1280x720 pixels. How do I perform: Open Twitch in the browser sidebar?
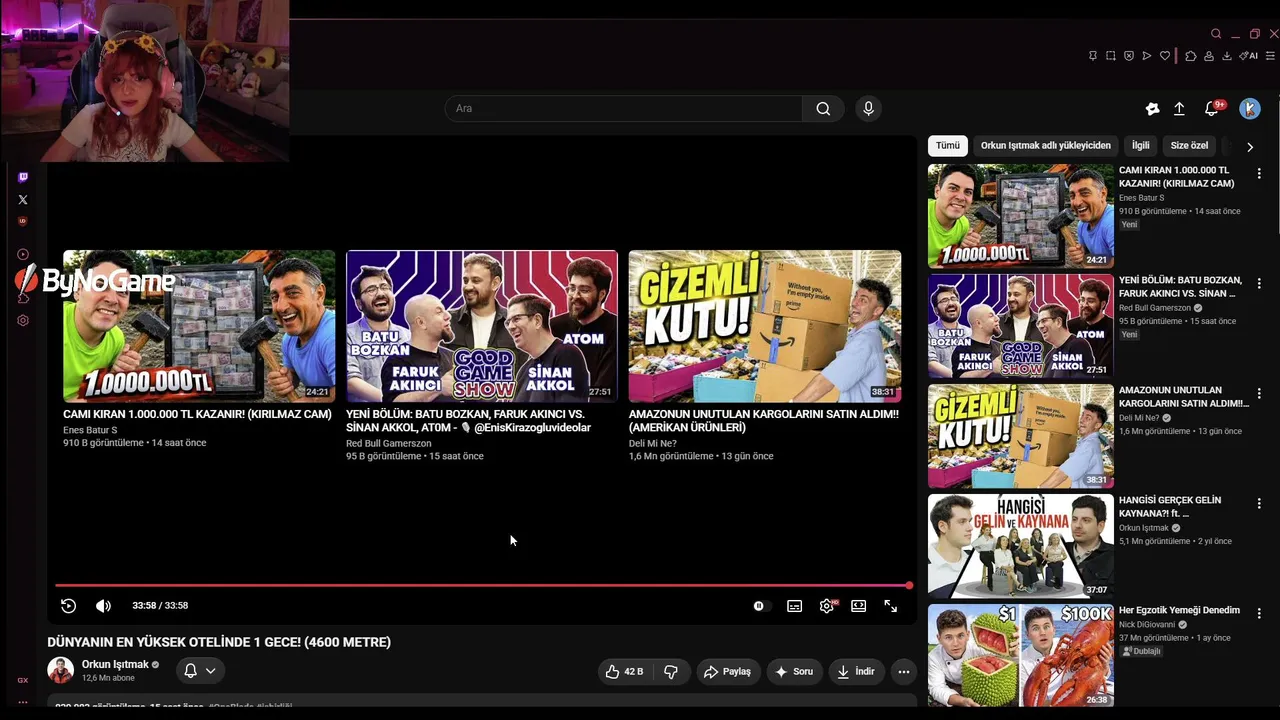(x=23, y=177)
